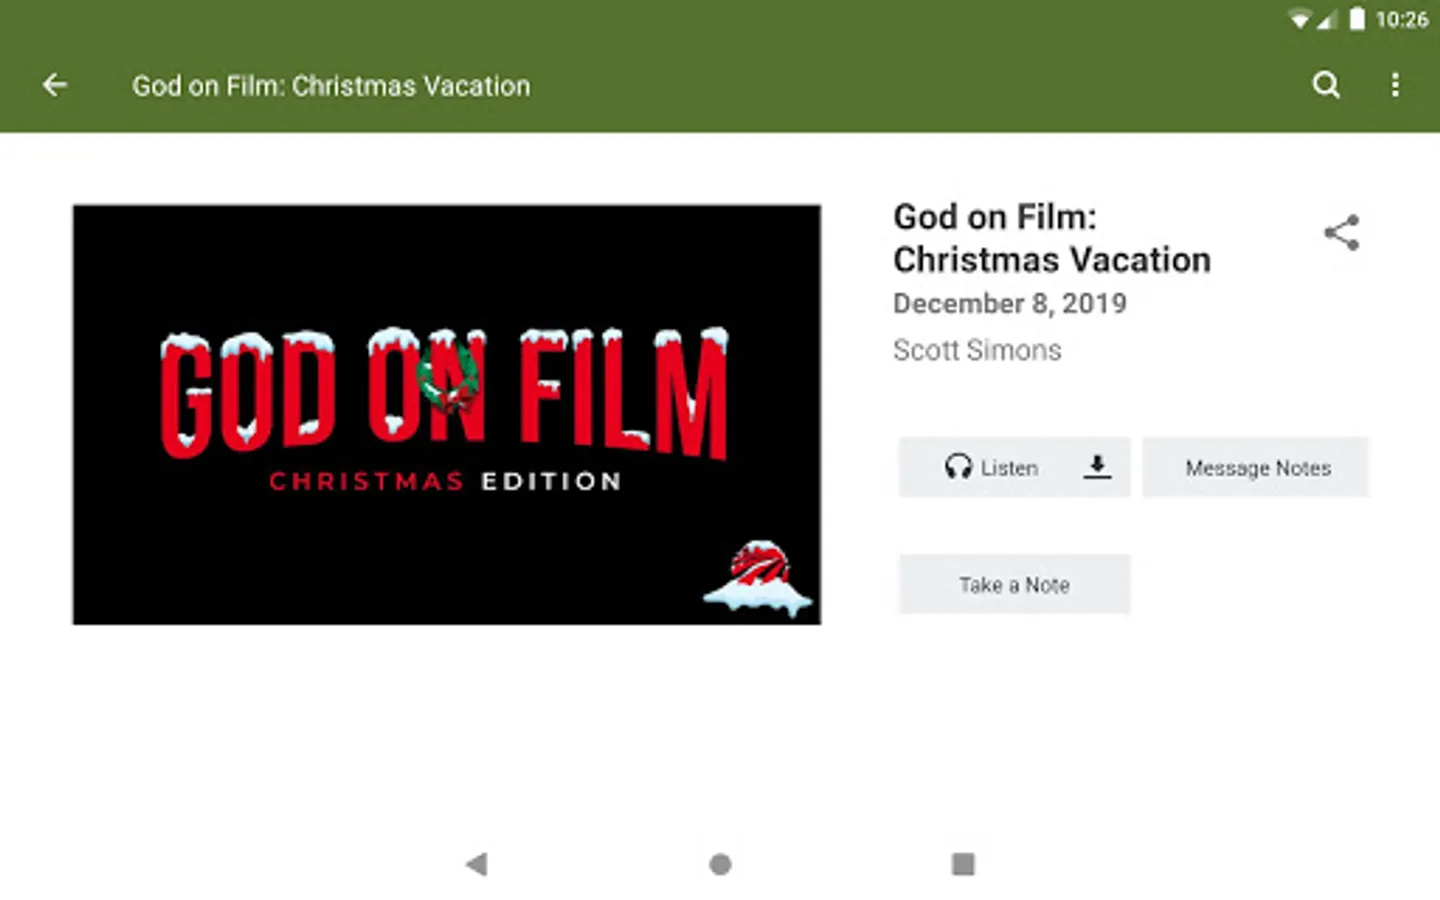Tap Android recent apps square
Image resolution: width=1440 pixels, height=900 pixels.
click(963, 864)
